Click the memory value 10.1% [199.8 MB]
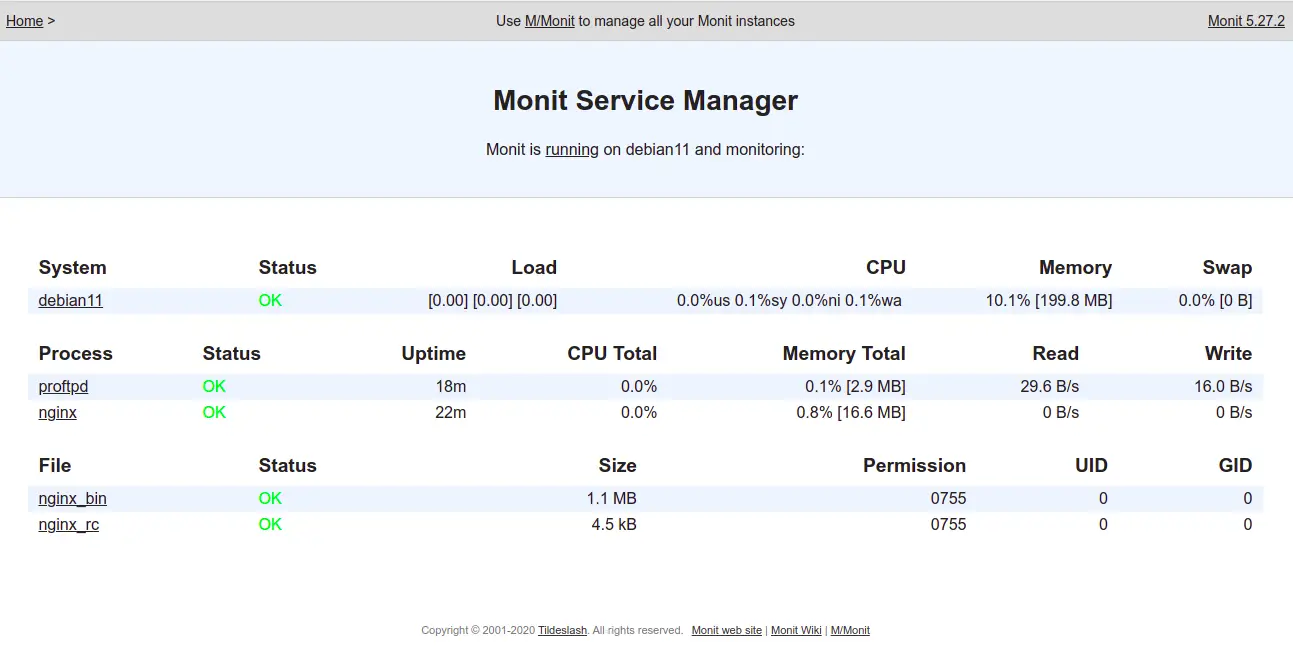 (1049, 300)
